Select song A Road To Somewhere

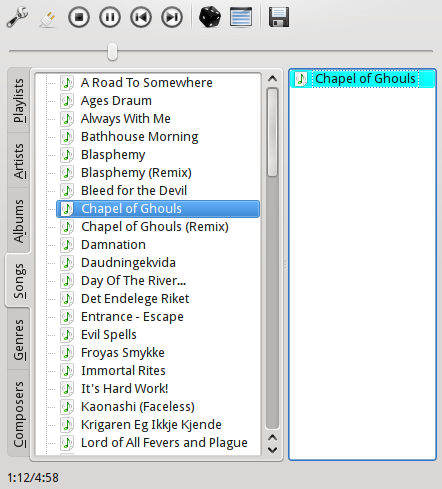click(x=147, y=82)
